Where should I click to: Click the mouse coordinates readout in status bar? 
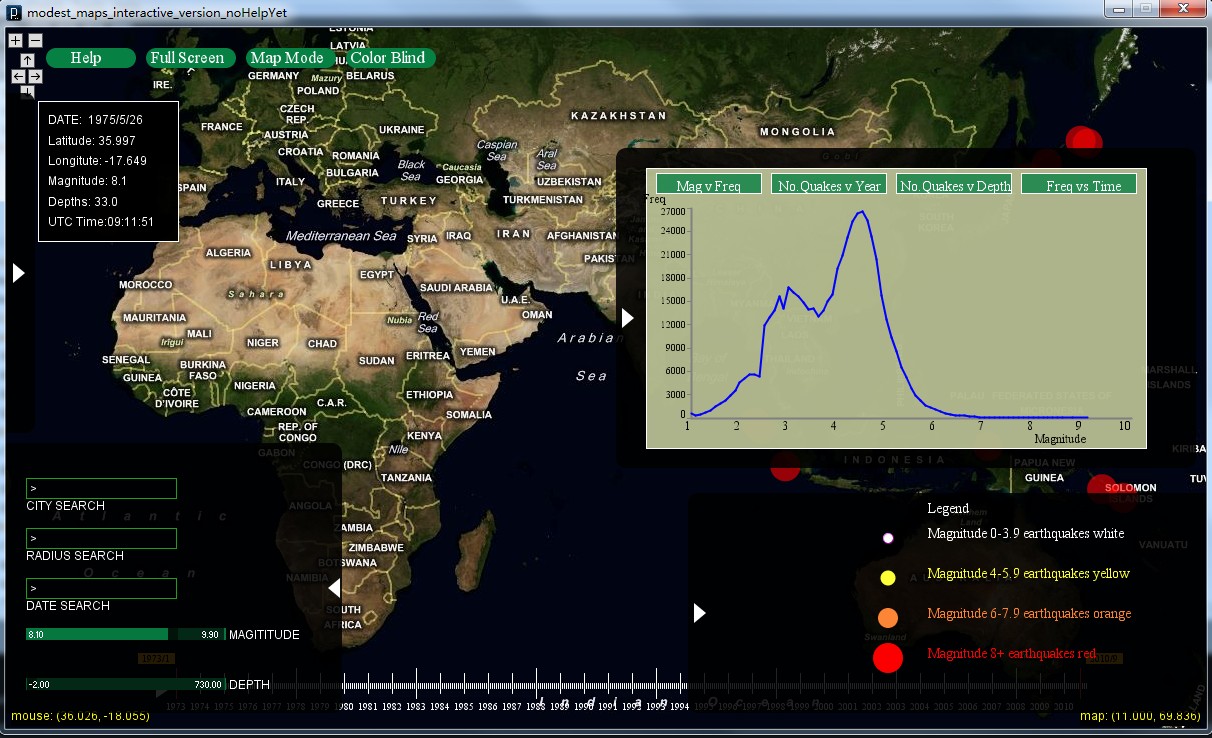coord(80,716)
